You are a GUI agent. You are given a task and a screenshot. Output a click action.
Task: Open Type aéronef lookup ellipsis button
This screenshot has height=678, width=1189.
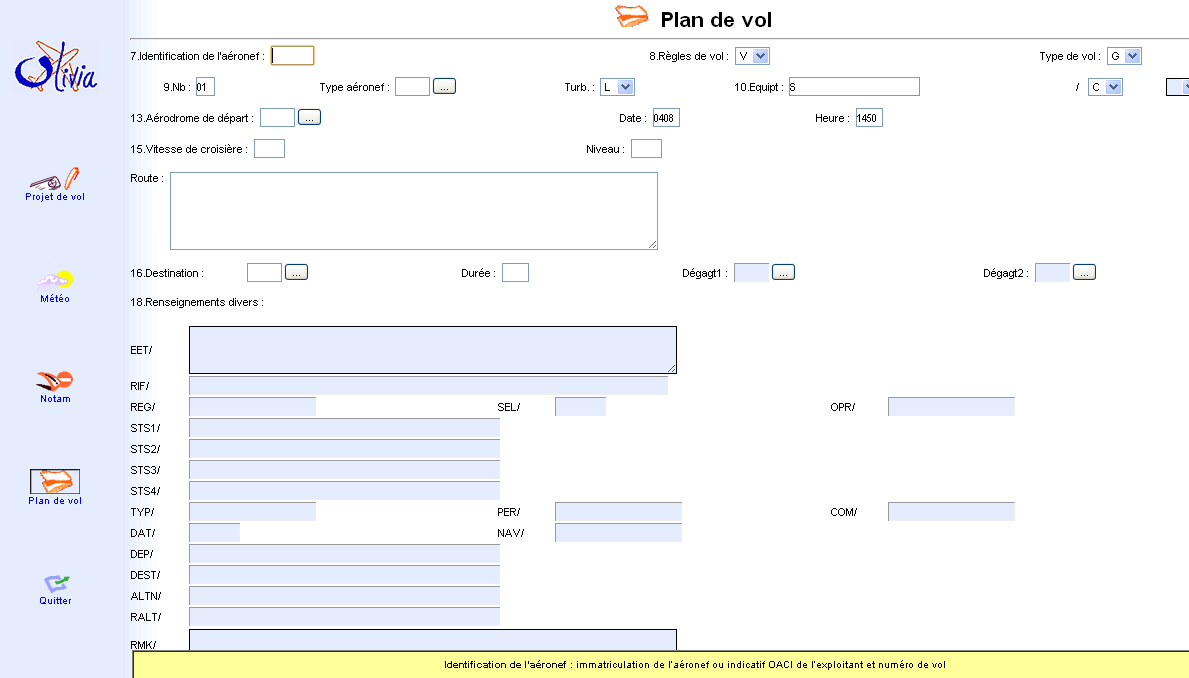(x=445, y=87)
